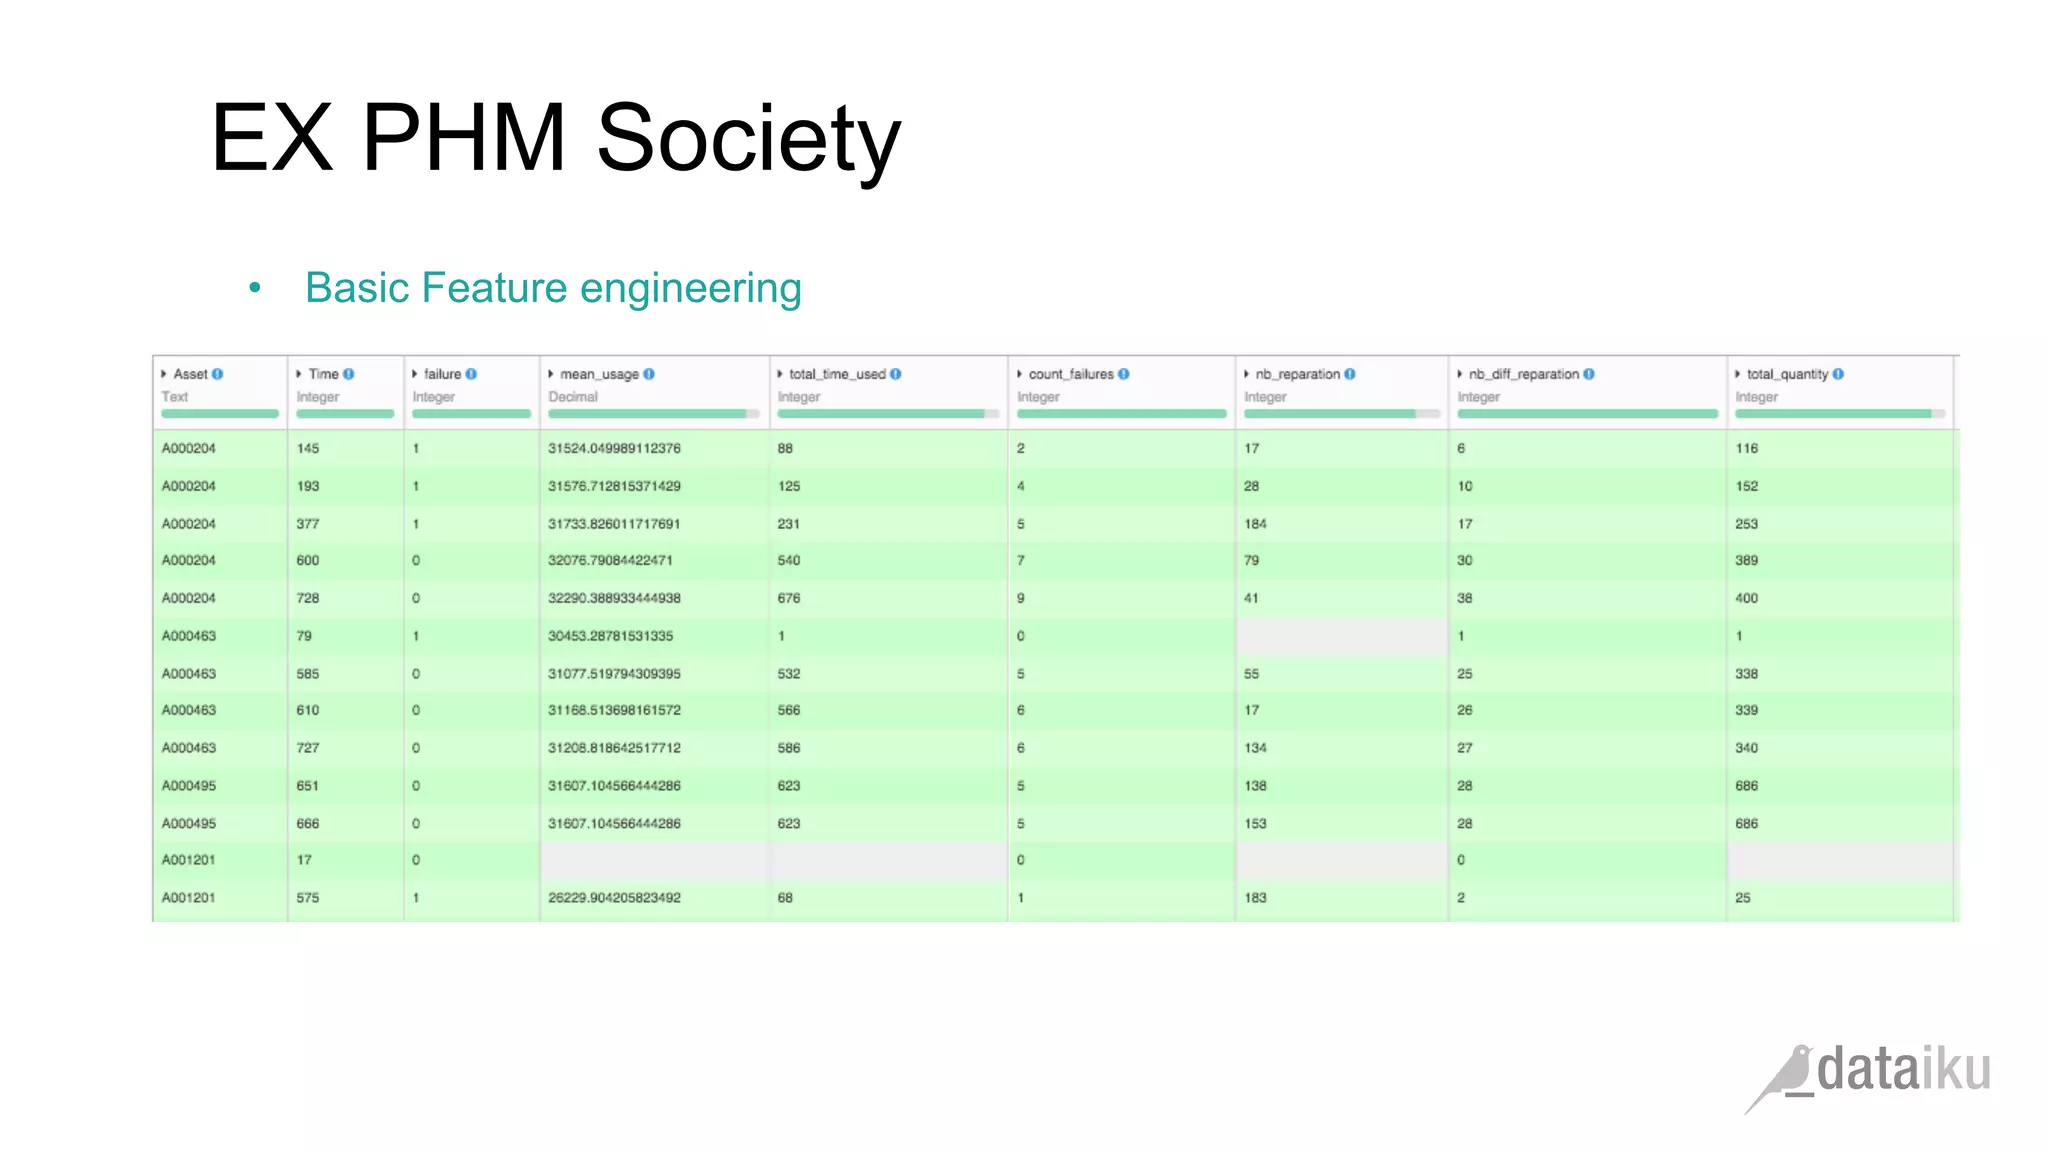Select the mean_usage cell 32076.79084422471

coord(655,560)
